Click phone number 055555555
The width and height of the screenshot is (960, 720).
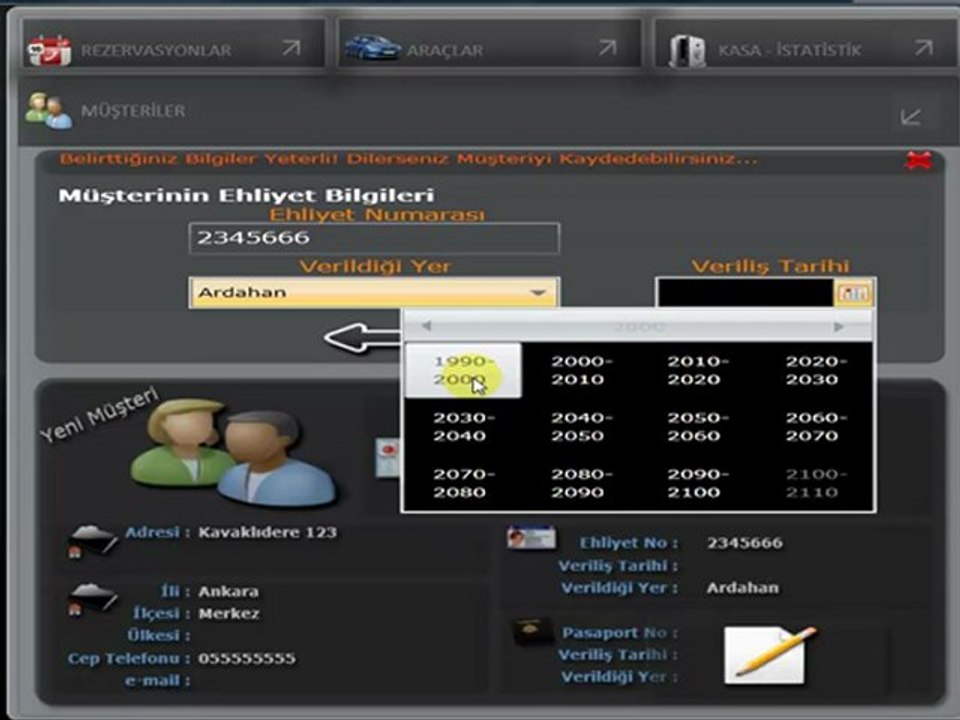tap(247, 659)
